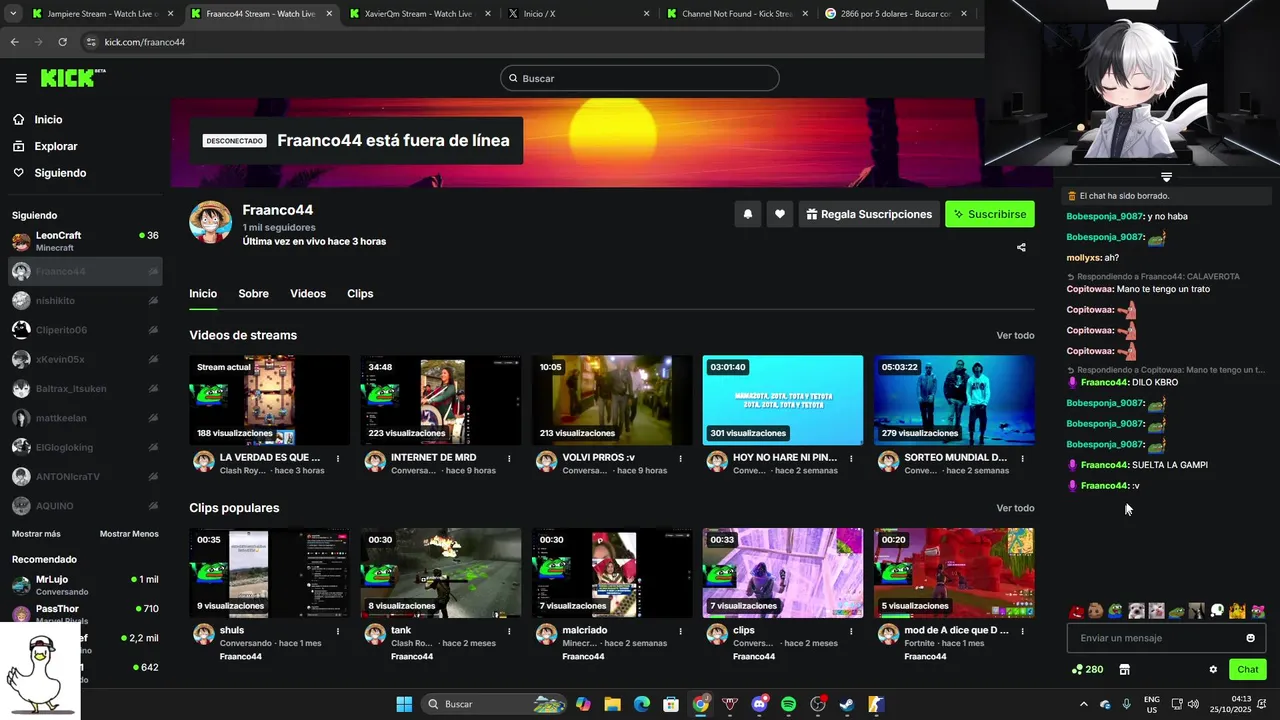Open PassThor recommended channel

(x=85, y=614)
